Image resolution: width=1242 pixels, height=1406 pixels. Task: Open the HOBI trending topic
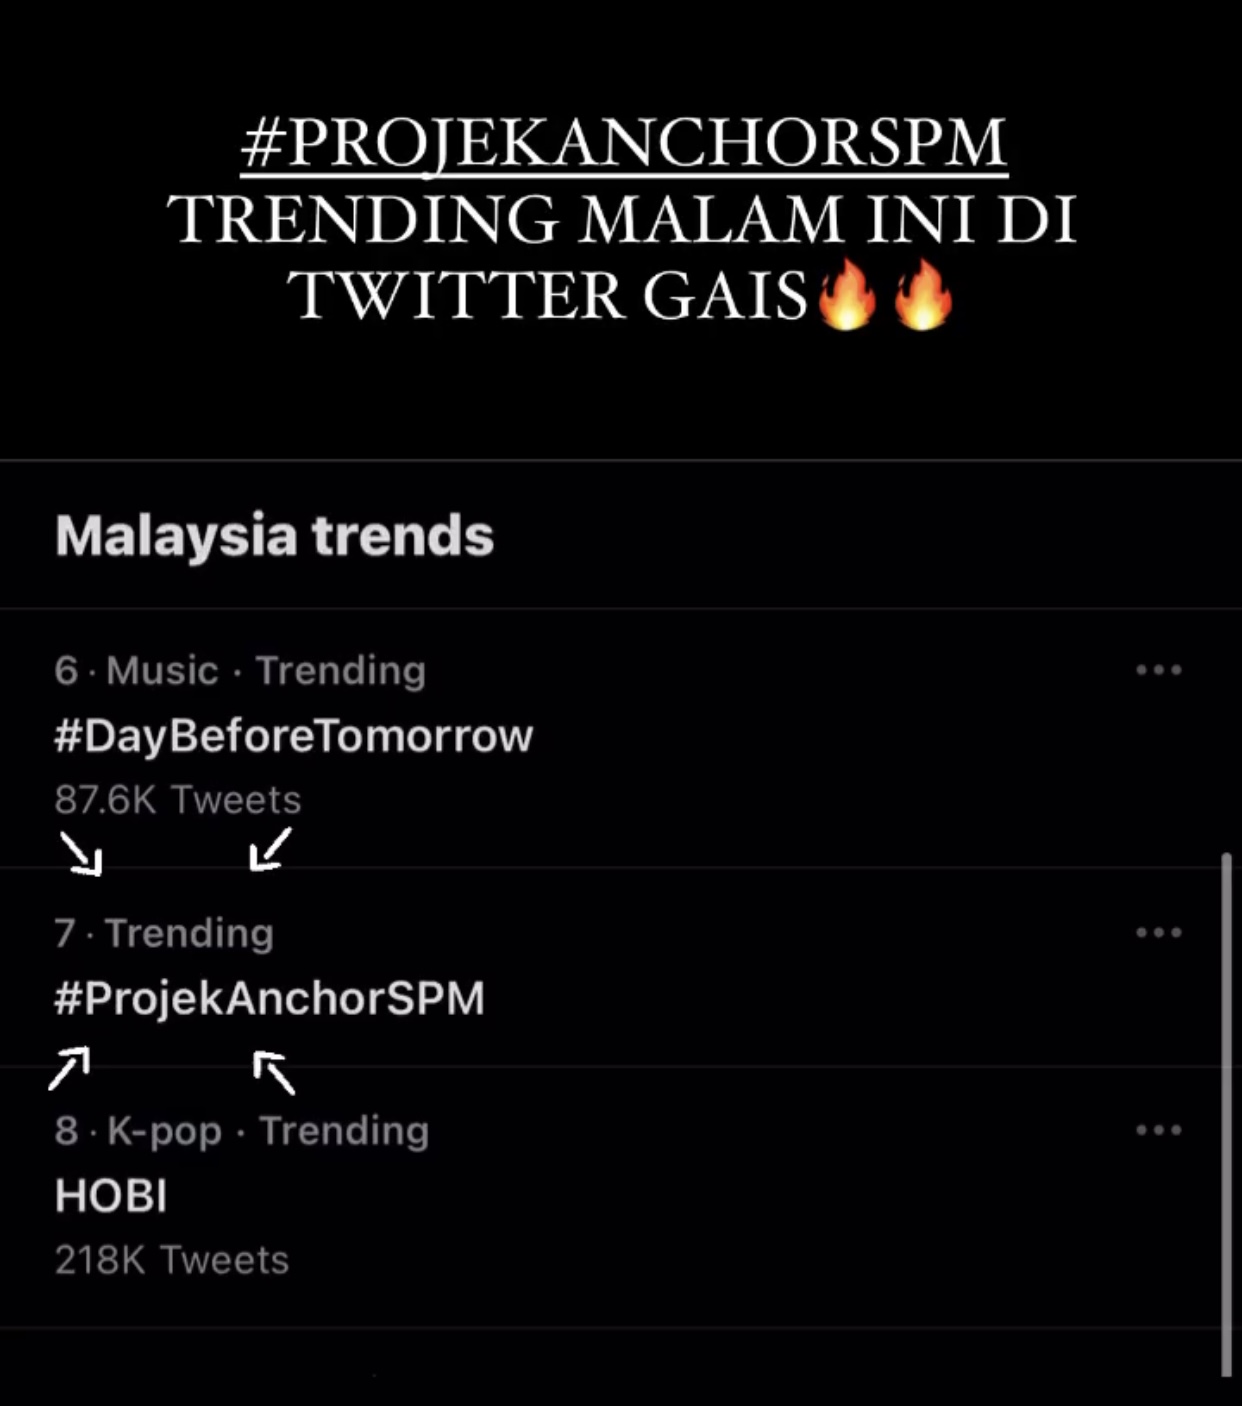click(x=111, y=1196)
